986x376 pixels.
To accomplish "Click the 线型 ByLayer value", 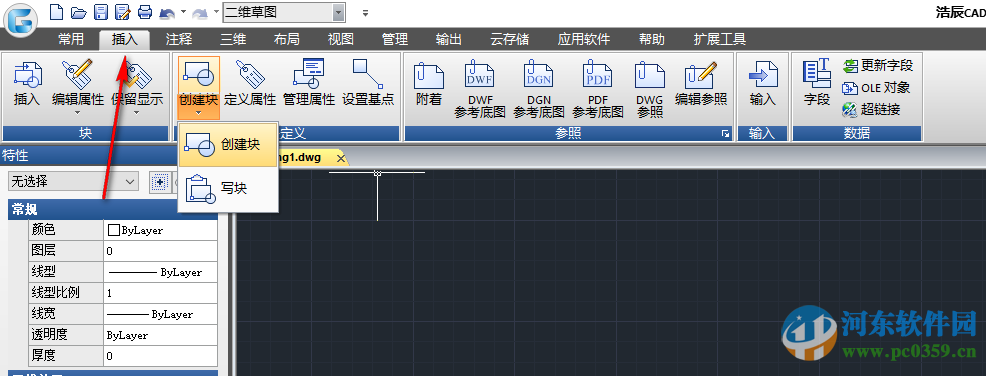I will 160,272.
